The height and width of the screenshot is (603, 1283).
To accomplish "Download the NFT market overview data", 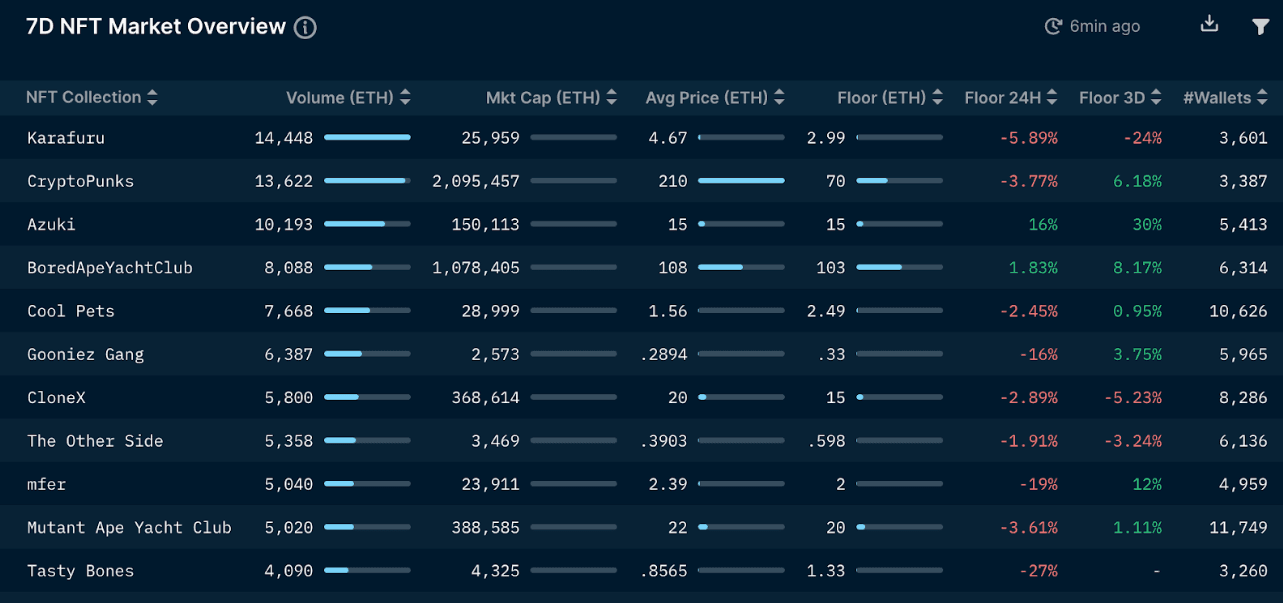I will pos(1209,25).
